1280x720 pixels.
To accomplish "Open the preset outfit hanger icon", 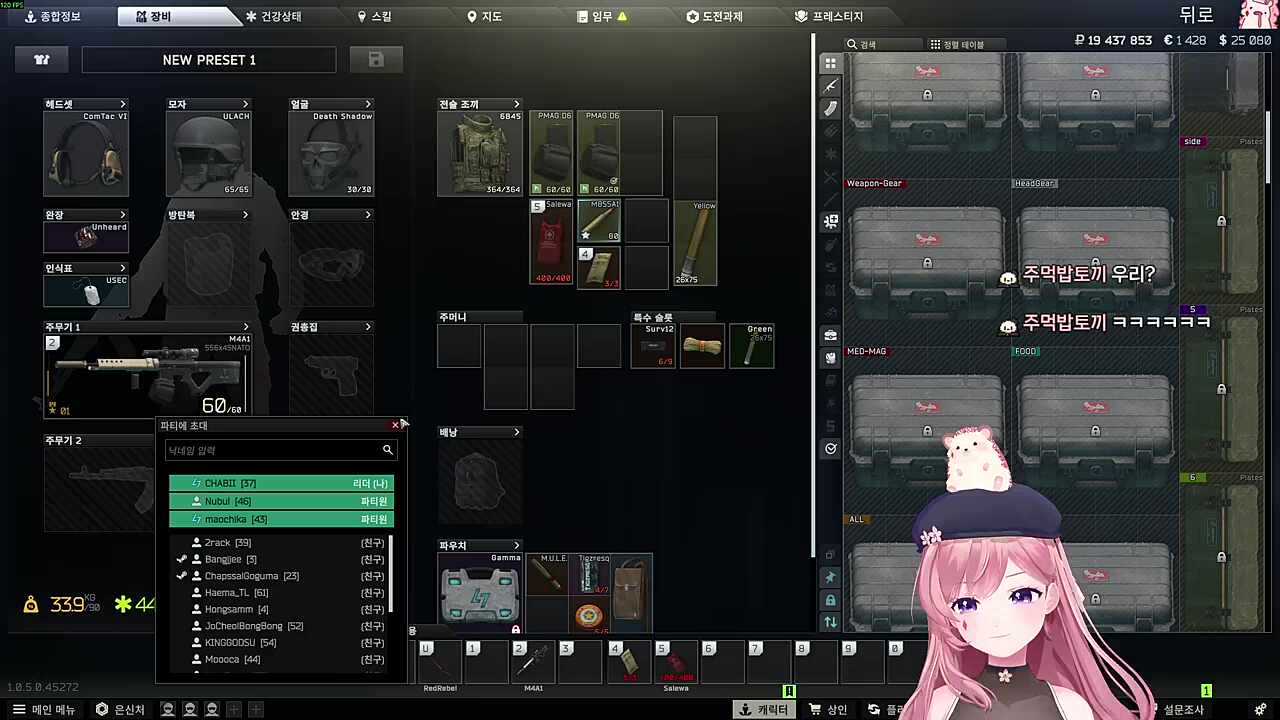I will tap(42, 60).
